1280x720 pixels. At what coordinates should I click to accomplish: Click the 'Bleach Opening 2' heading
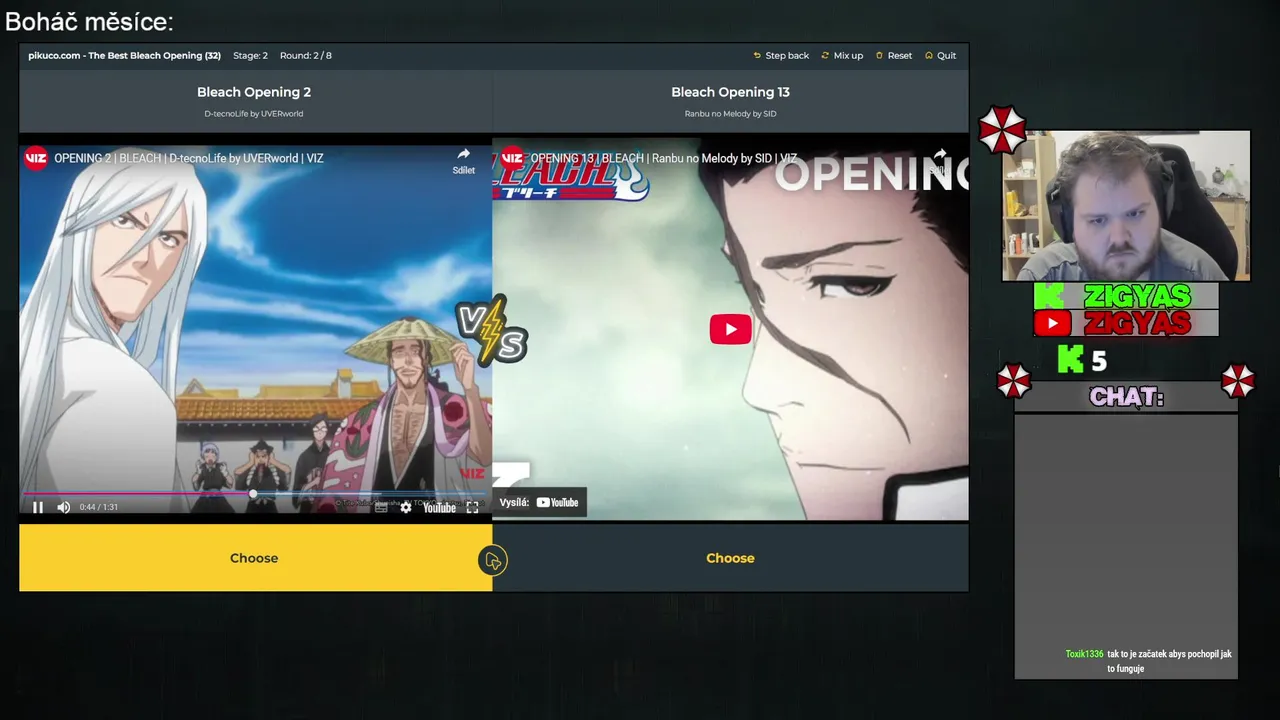[254, 92]
